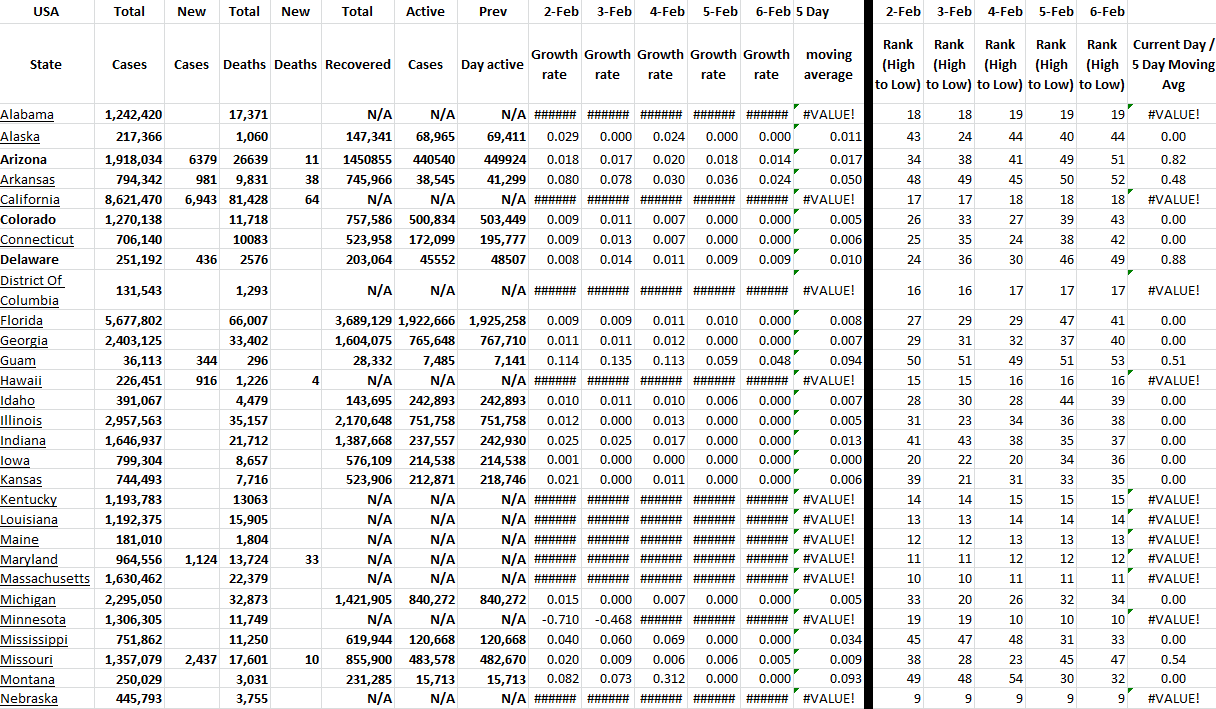Select Alabama's #VALUE! moving average cell
The image size is (1216, 709).
pyautogui.click(x=829, y=115)
